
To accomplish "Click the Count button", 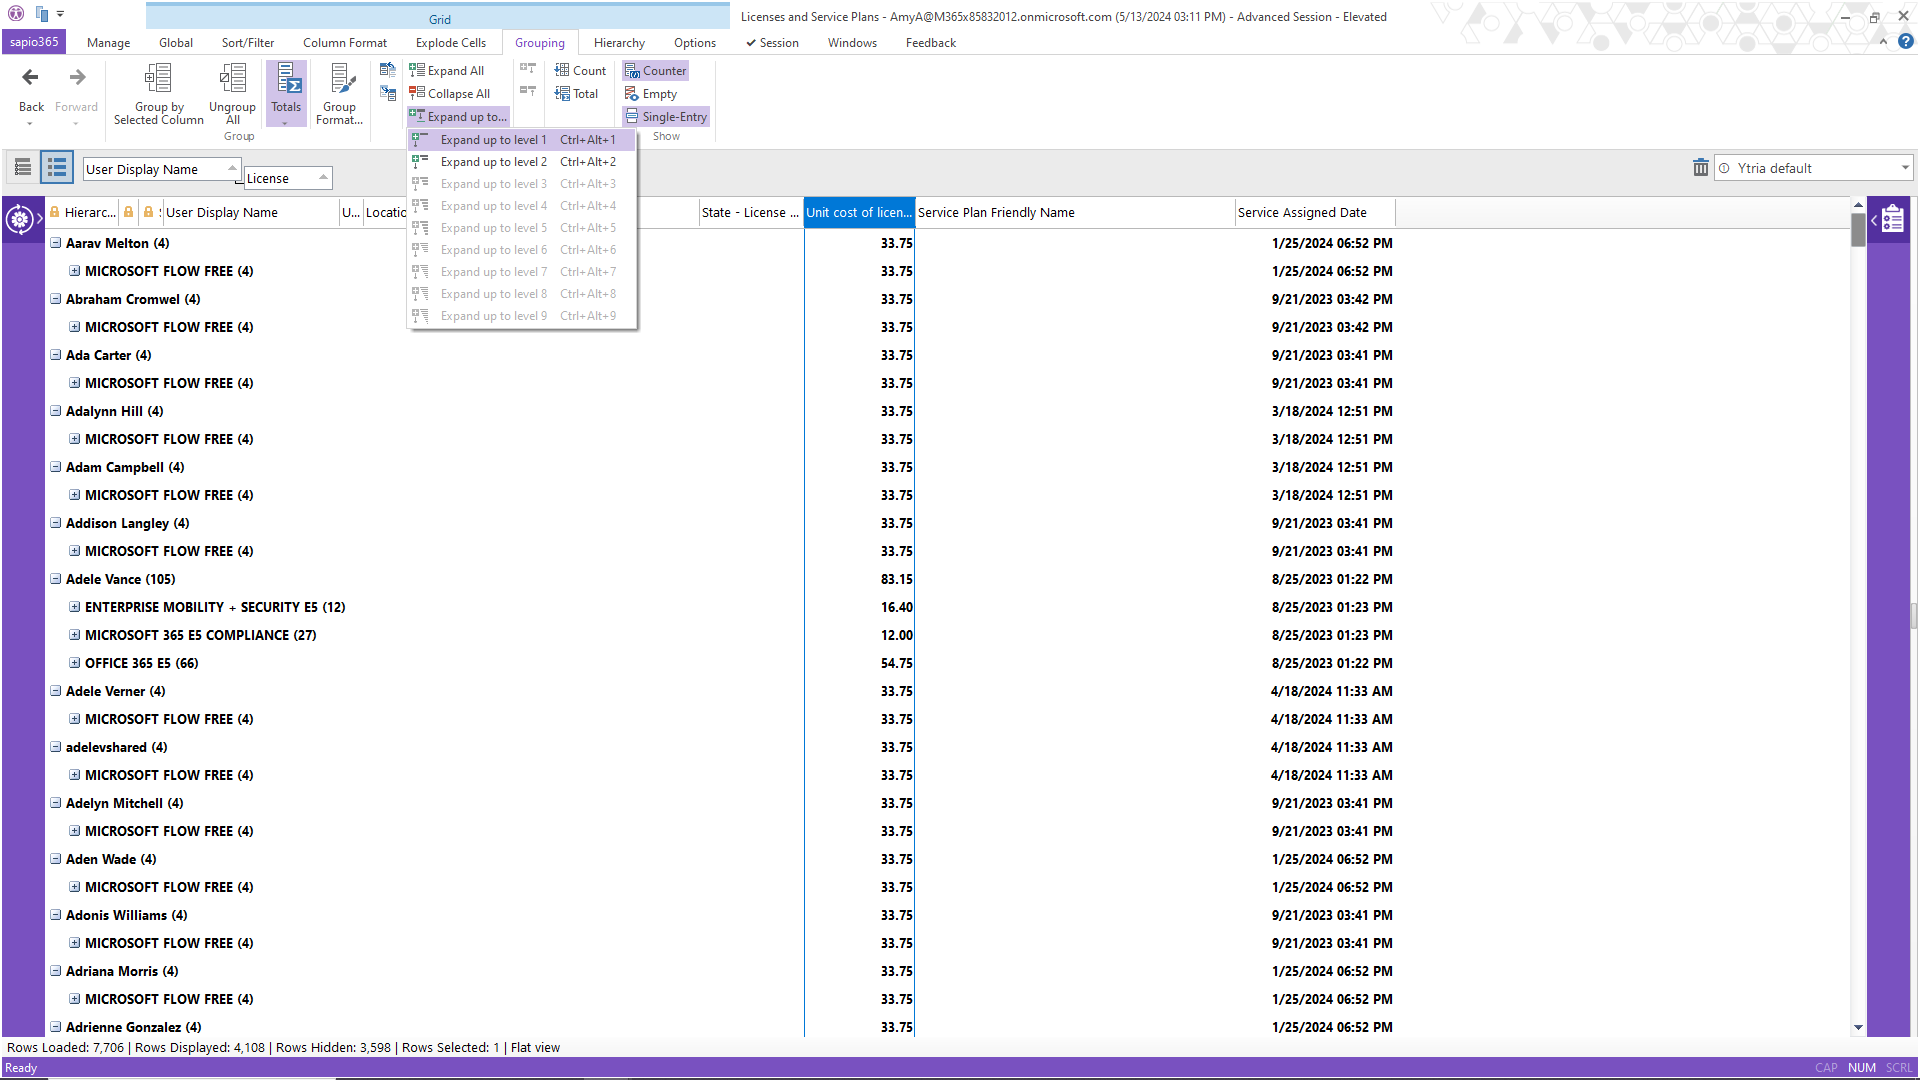I will 581,71.
